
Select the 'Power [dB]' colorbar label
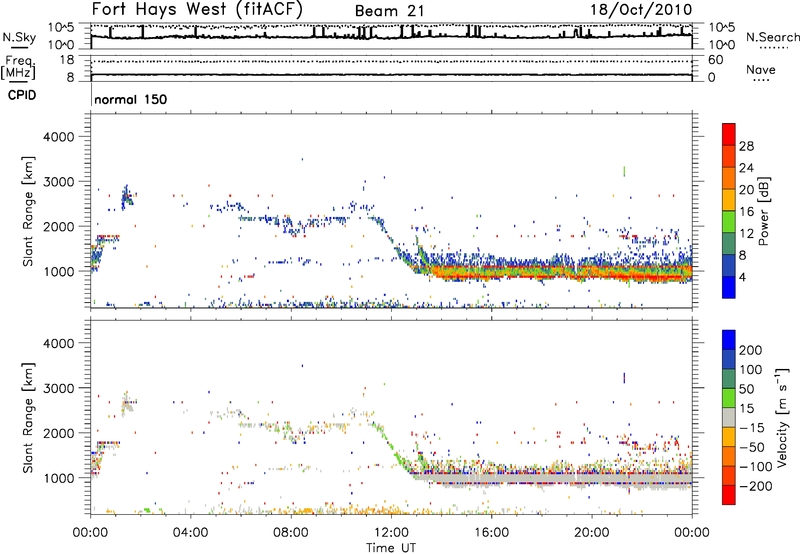coord(764,211)
